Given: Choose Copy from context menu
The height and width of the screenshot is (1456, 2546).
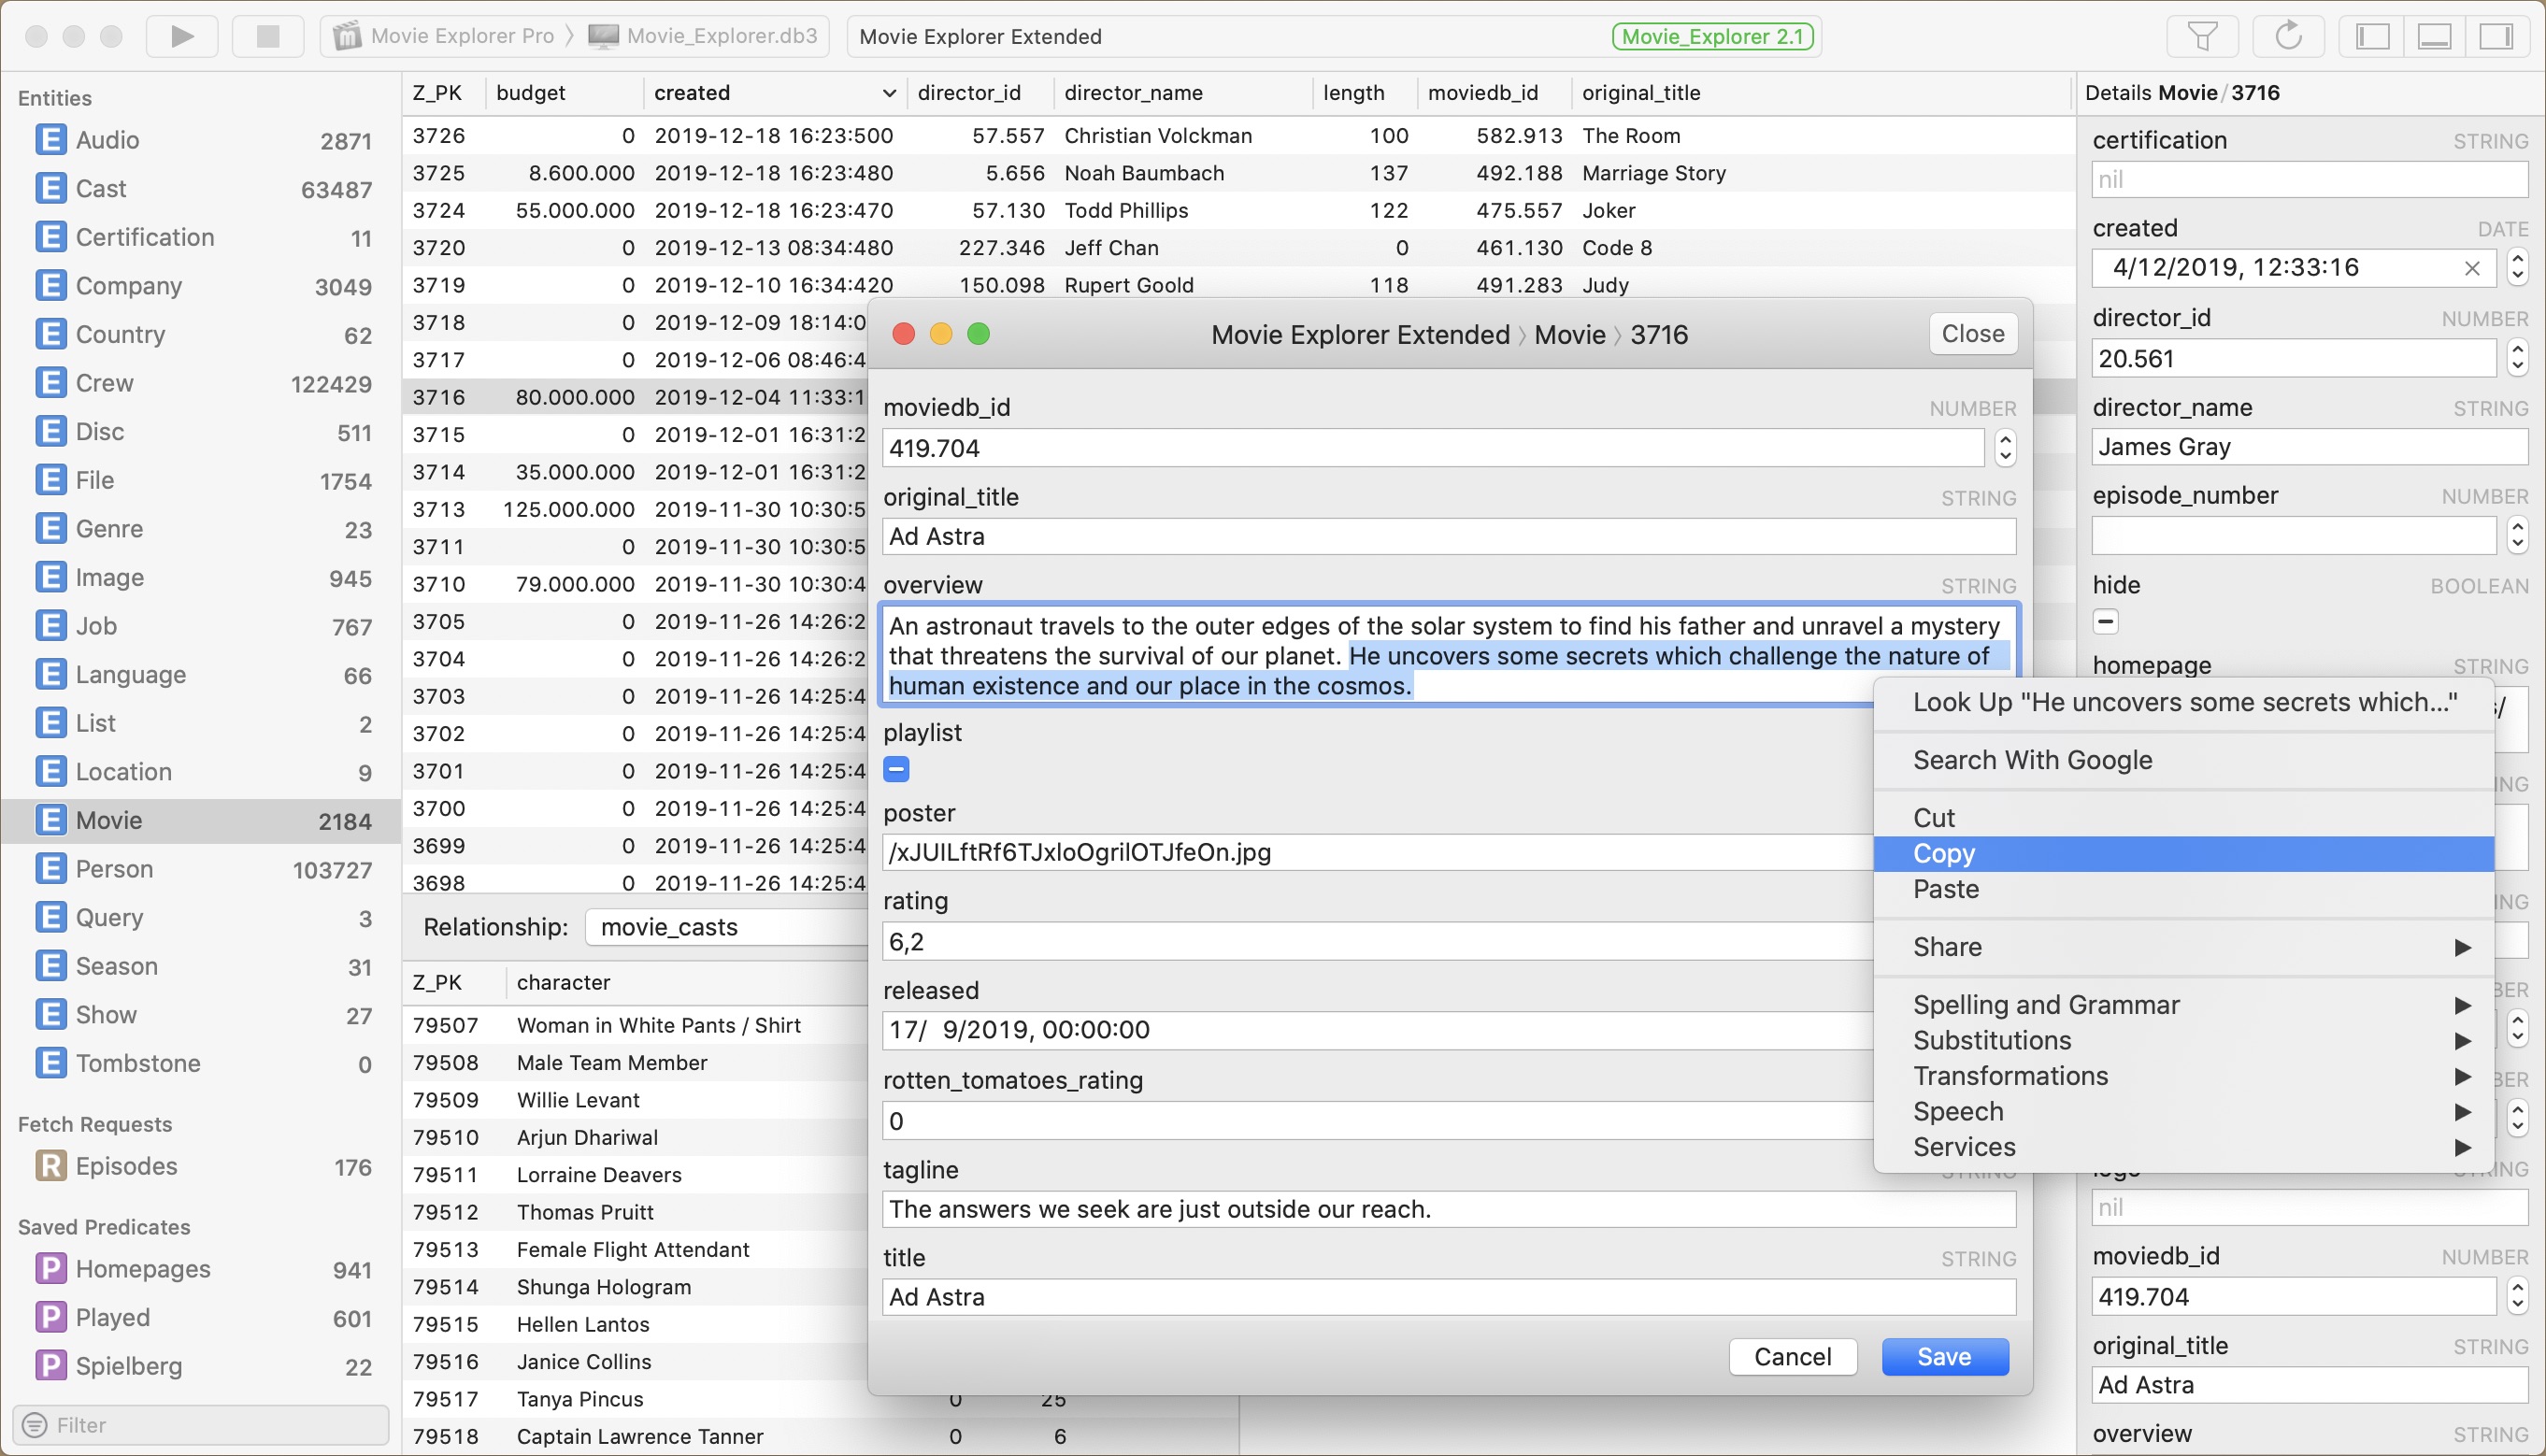Looking at the screenshot, I should pyautogui.click(x=2183, y=854).
